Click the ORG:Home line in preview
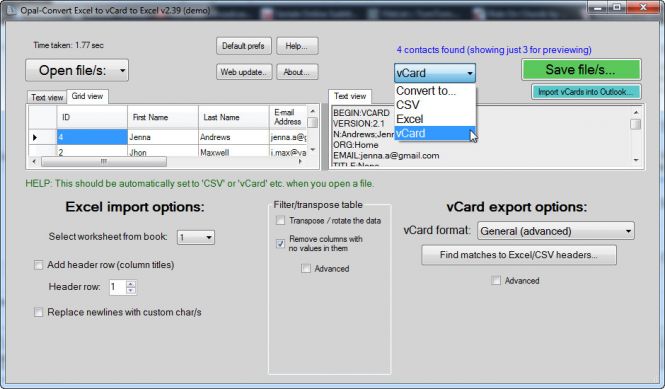Viewport: 665px width, 389px height. click(355, 145)
